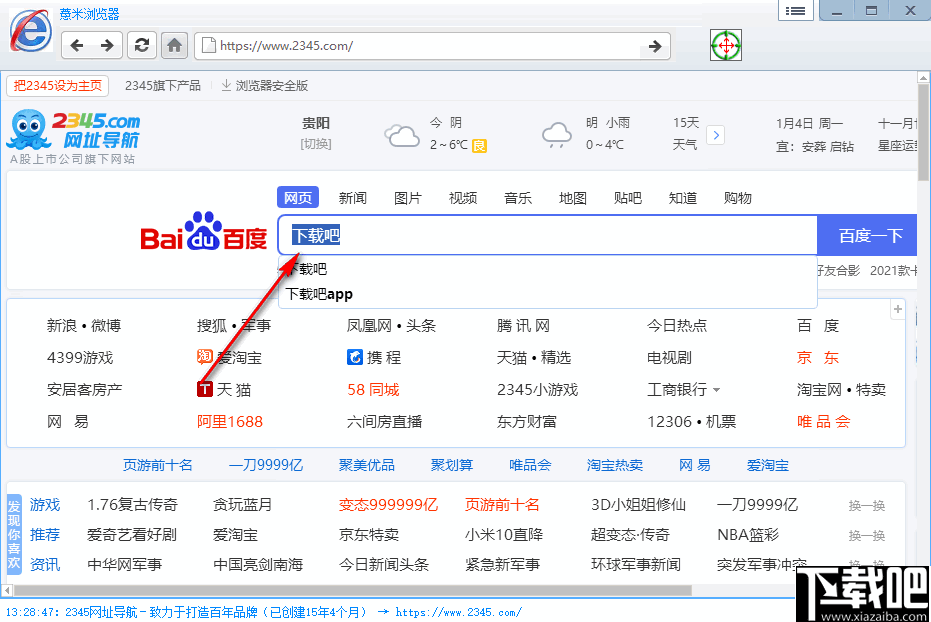Click the Baidu paw logo
Viewport: 931px width, 622px height.
(x=204, y=231)
